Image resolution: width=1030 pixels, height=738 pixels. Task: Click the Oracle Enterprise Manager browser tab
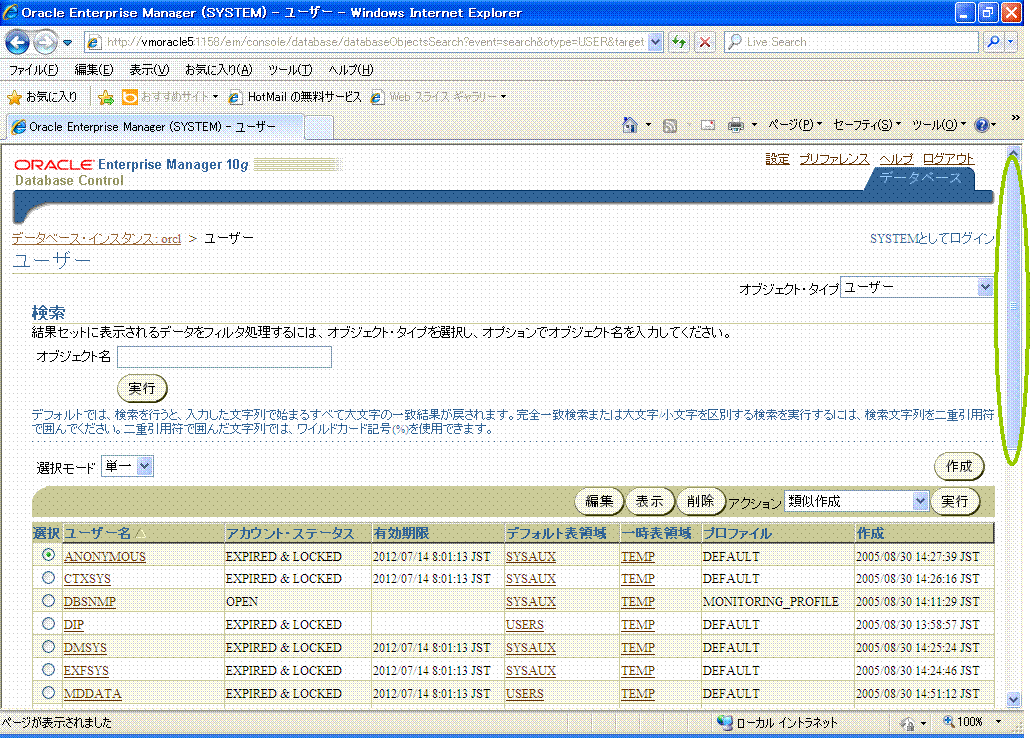[x=154, y=127]
